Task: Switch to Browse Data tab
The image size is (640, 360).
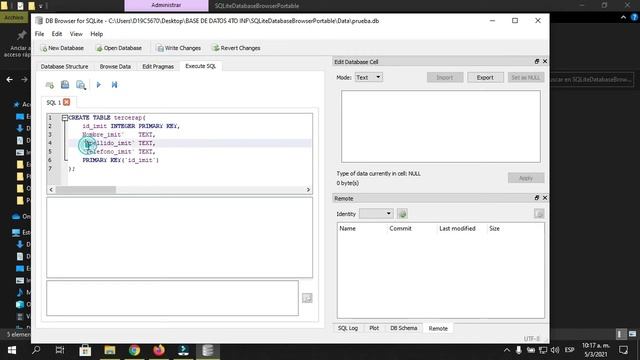Action: (x=115, y=67)
